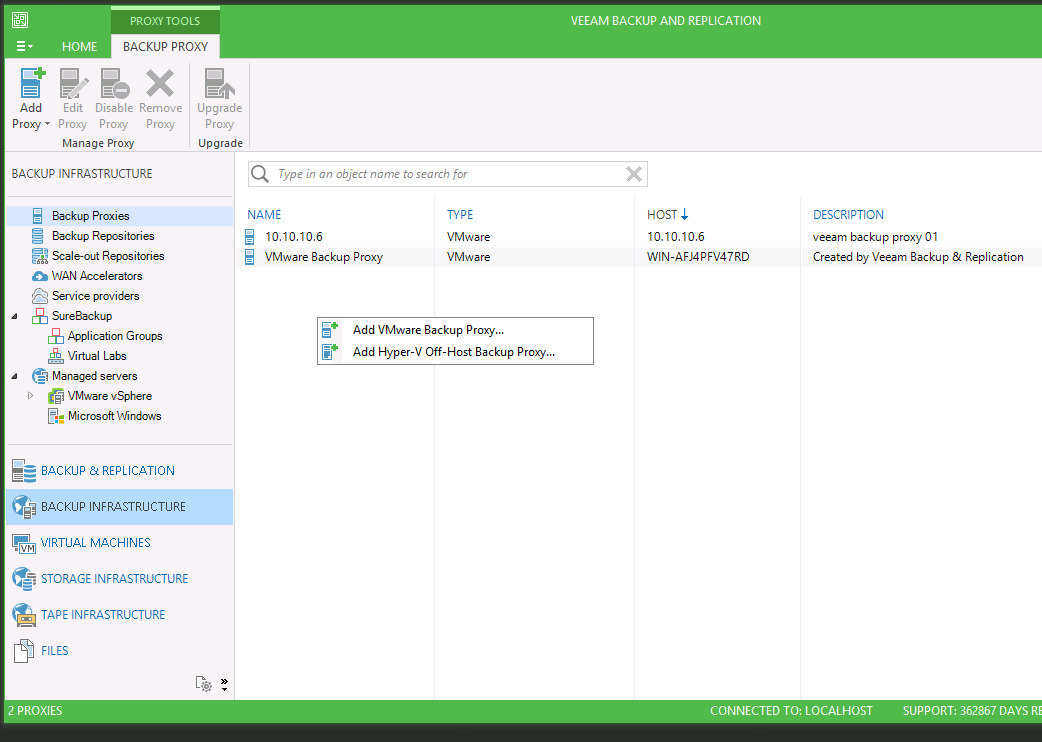Image resolution: width=1042 pixels, height=742 pixels.
Task: Click the Storage Infrastructure pane icon
Action: (25, 579)
